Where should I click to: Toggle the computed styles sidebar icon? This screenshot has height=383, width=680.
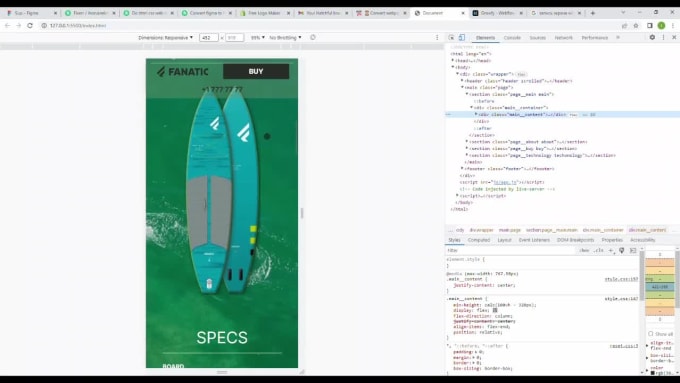click(633, 250)
